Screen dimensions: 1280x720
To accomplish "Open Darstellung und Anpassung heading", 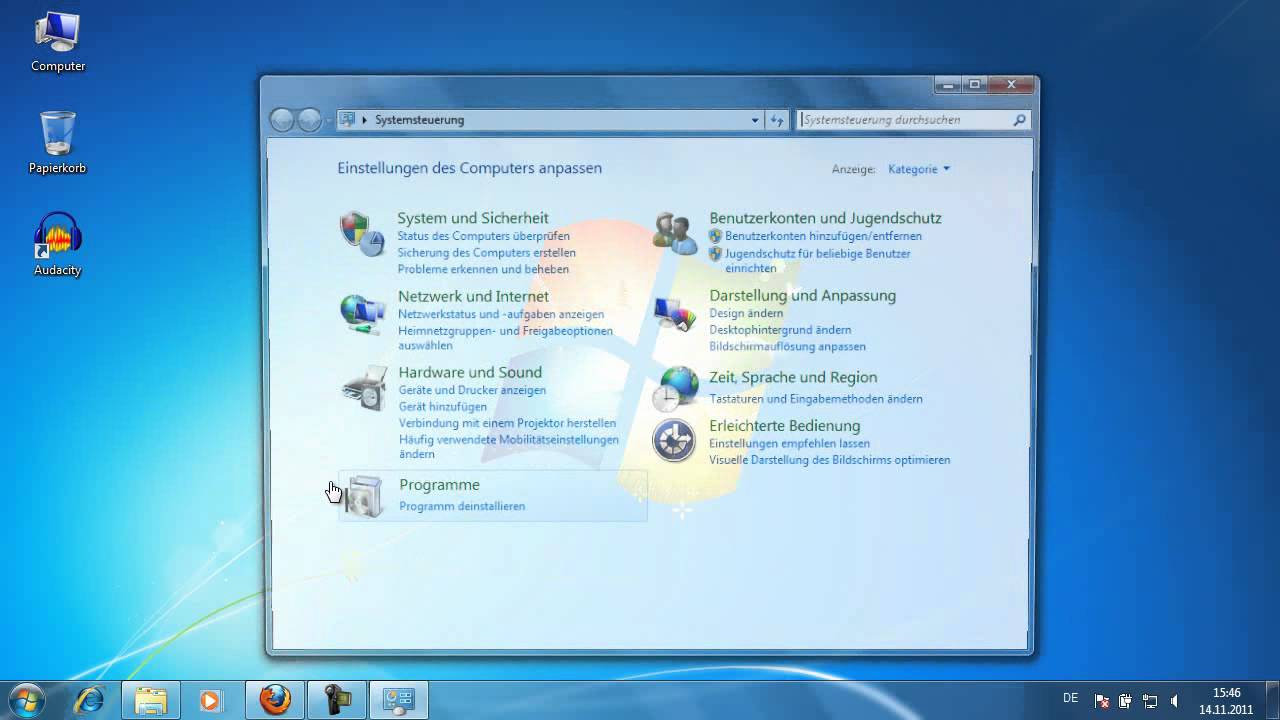I will pos(802,295).
